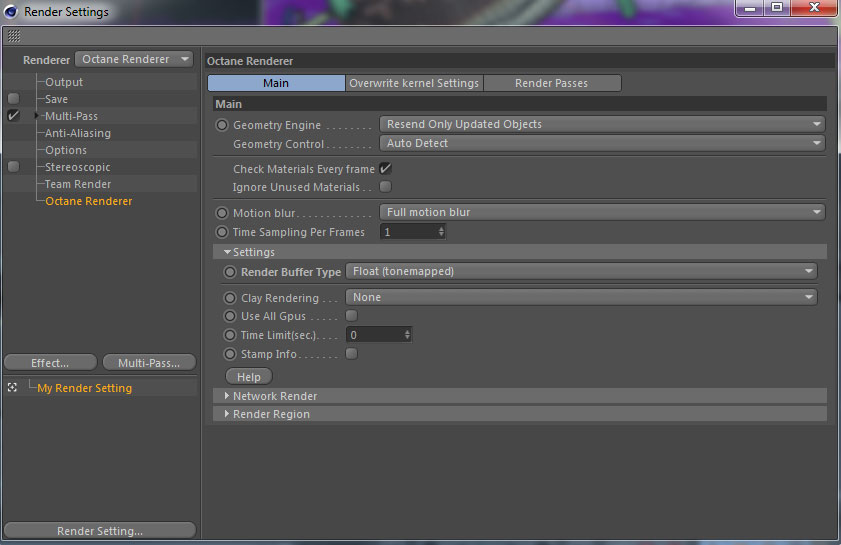Click the Help button
The width and height of the screenshot is (841, 545).
coord(249,377)
